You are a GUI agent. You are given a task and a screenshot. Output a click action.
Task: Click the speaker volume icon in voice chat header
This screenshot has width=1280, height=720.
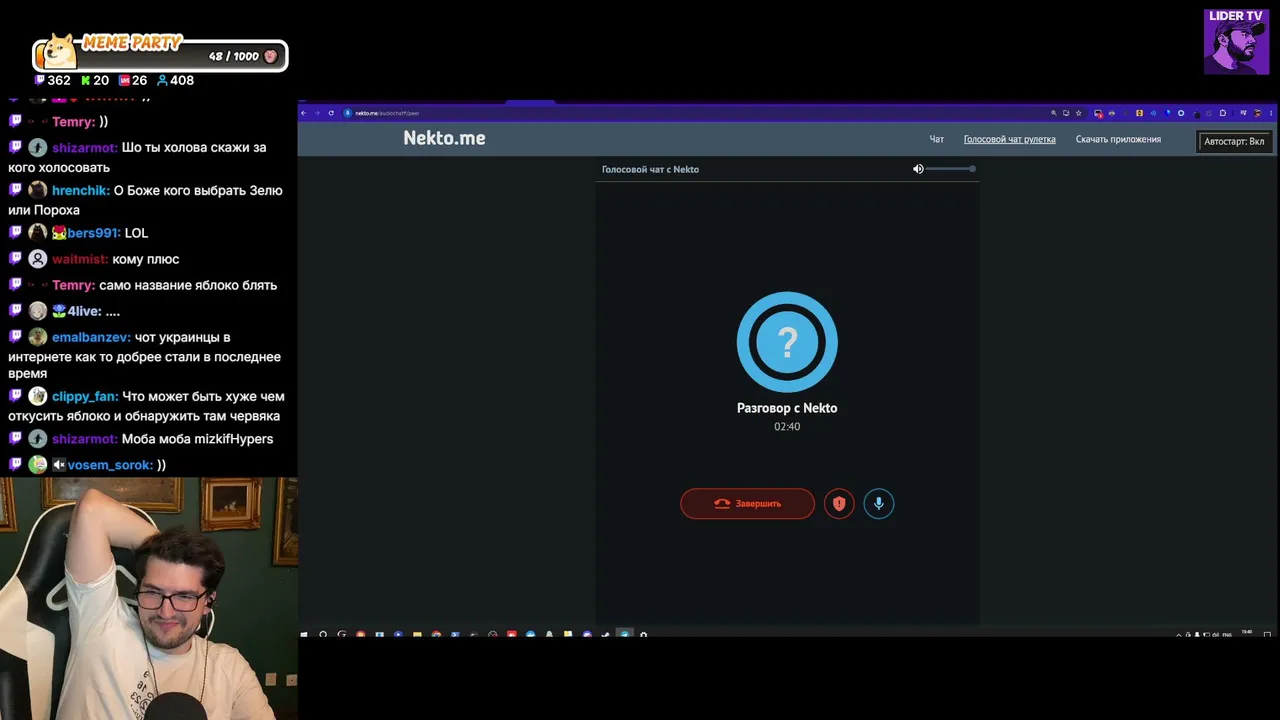click(918, 169)
